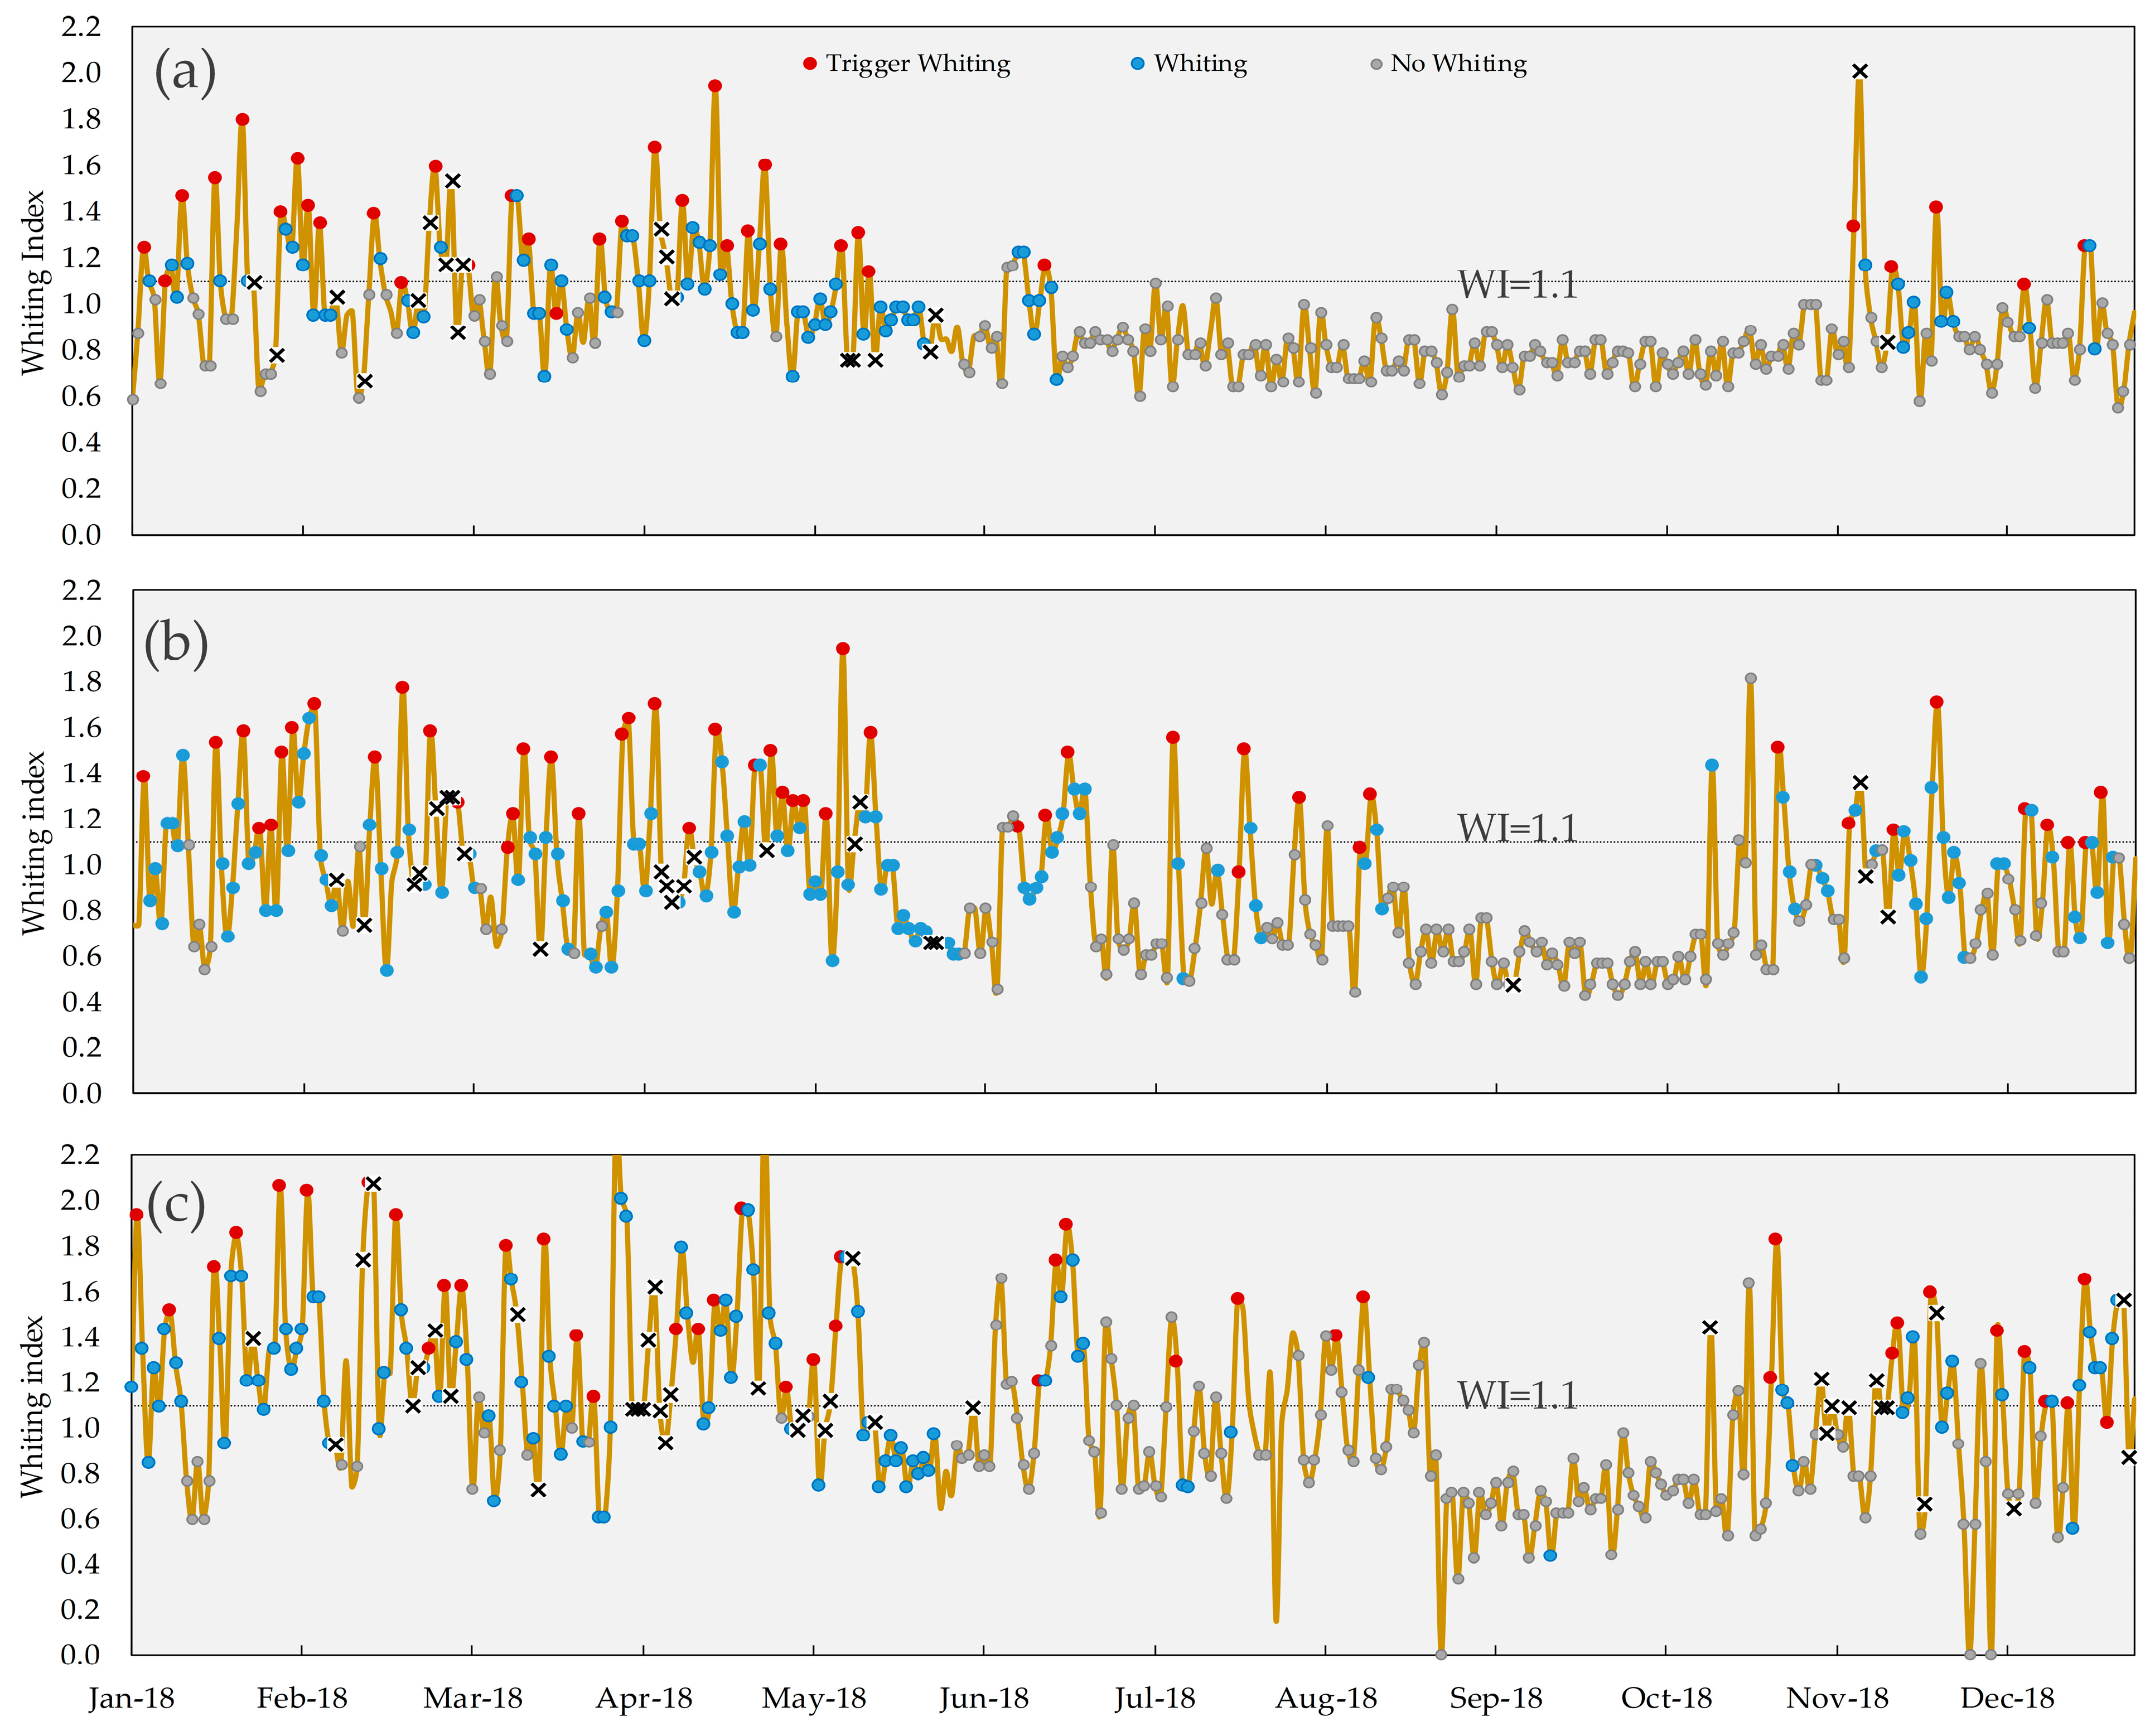Click the Feb-18 x-axis label

click(x=302, y=1698)
